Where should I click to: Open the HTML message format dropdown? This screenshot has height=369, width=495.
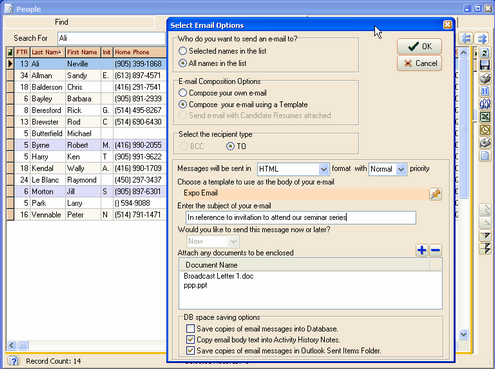tap(323, 169)
